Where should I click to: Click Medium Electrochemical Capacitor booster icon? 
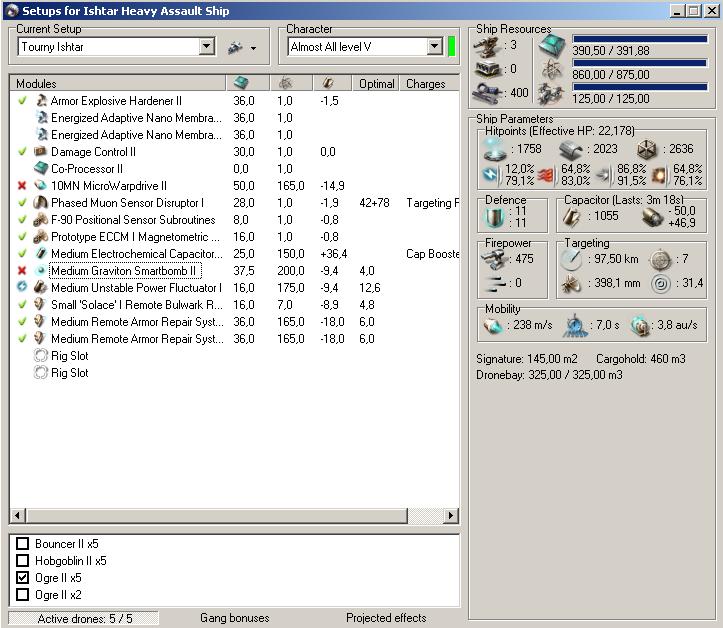click(x=41, y=253)
